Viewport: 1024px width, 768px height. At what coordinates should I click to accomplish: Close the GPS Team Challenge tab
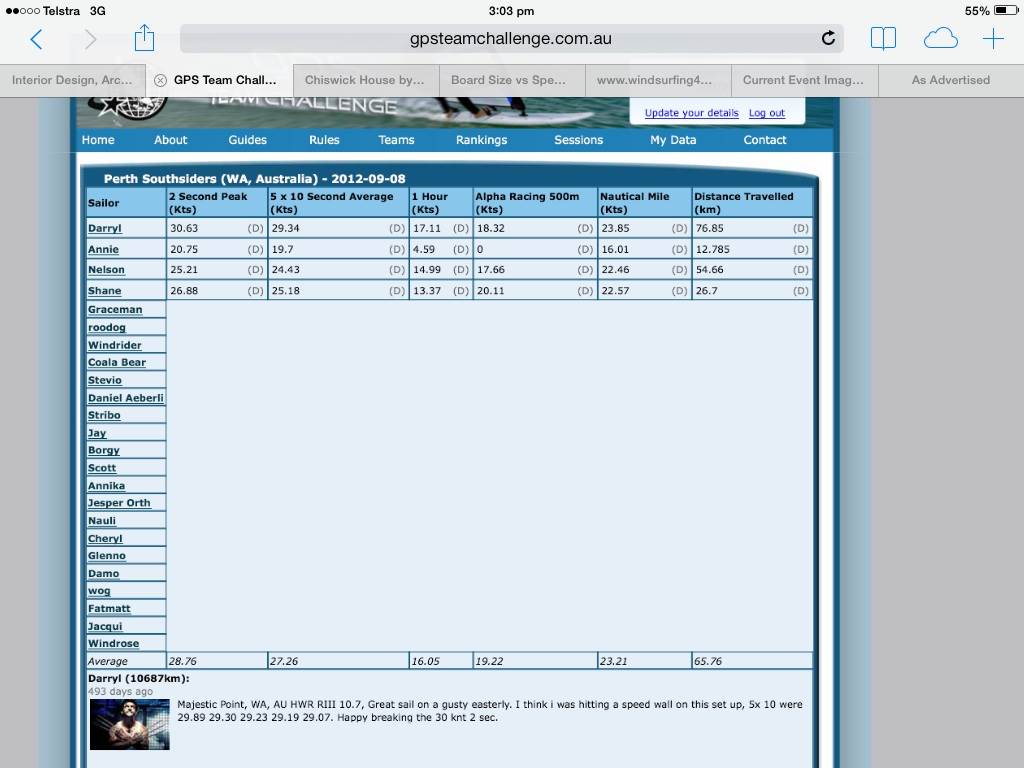click(x=160, y=80)
